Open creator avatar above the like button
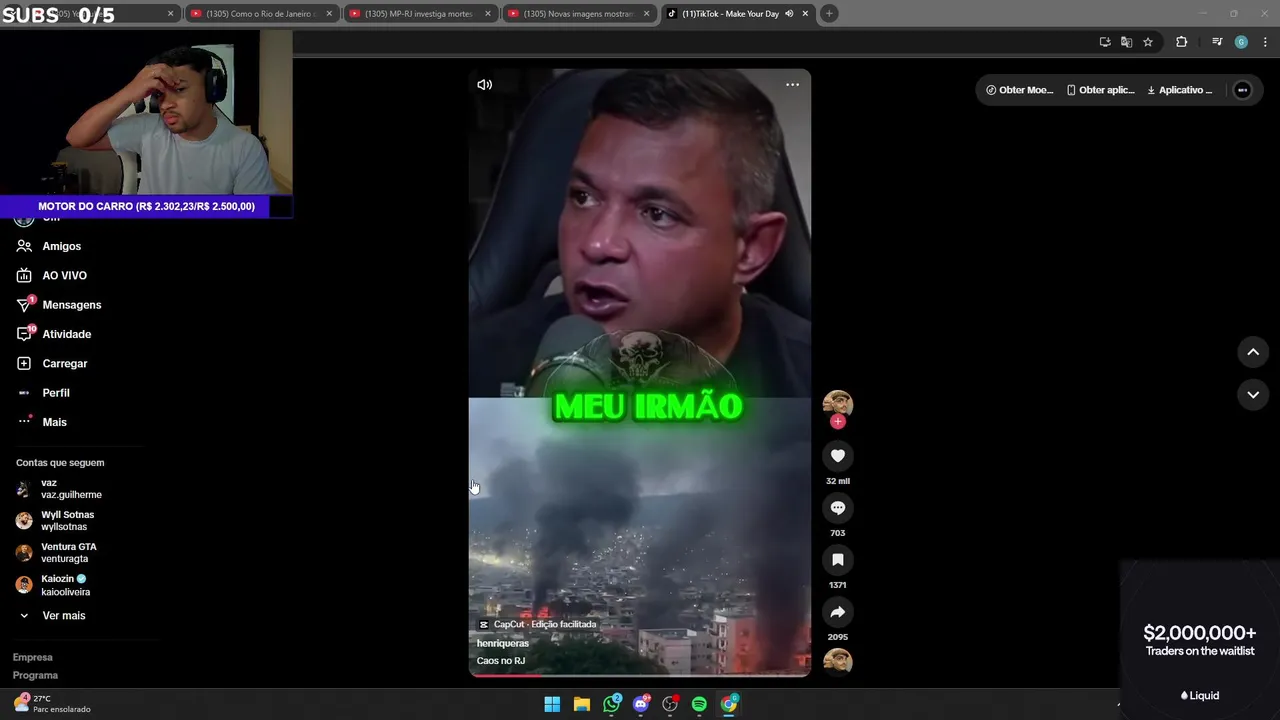 tap(838, 404)
